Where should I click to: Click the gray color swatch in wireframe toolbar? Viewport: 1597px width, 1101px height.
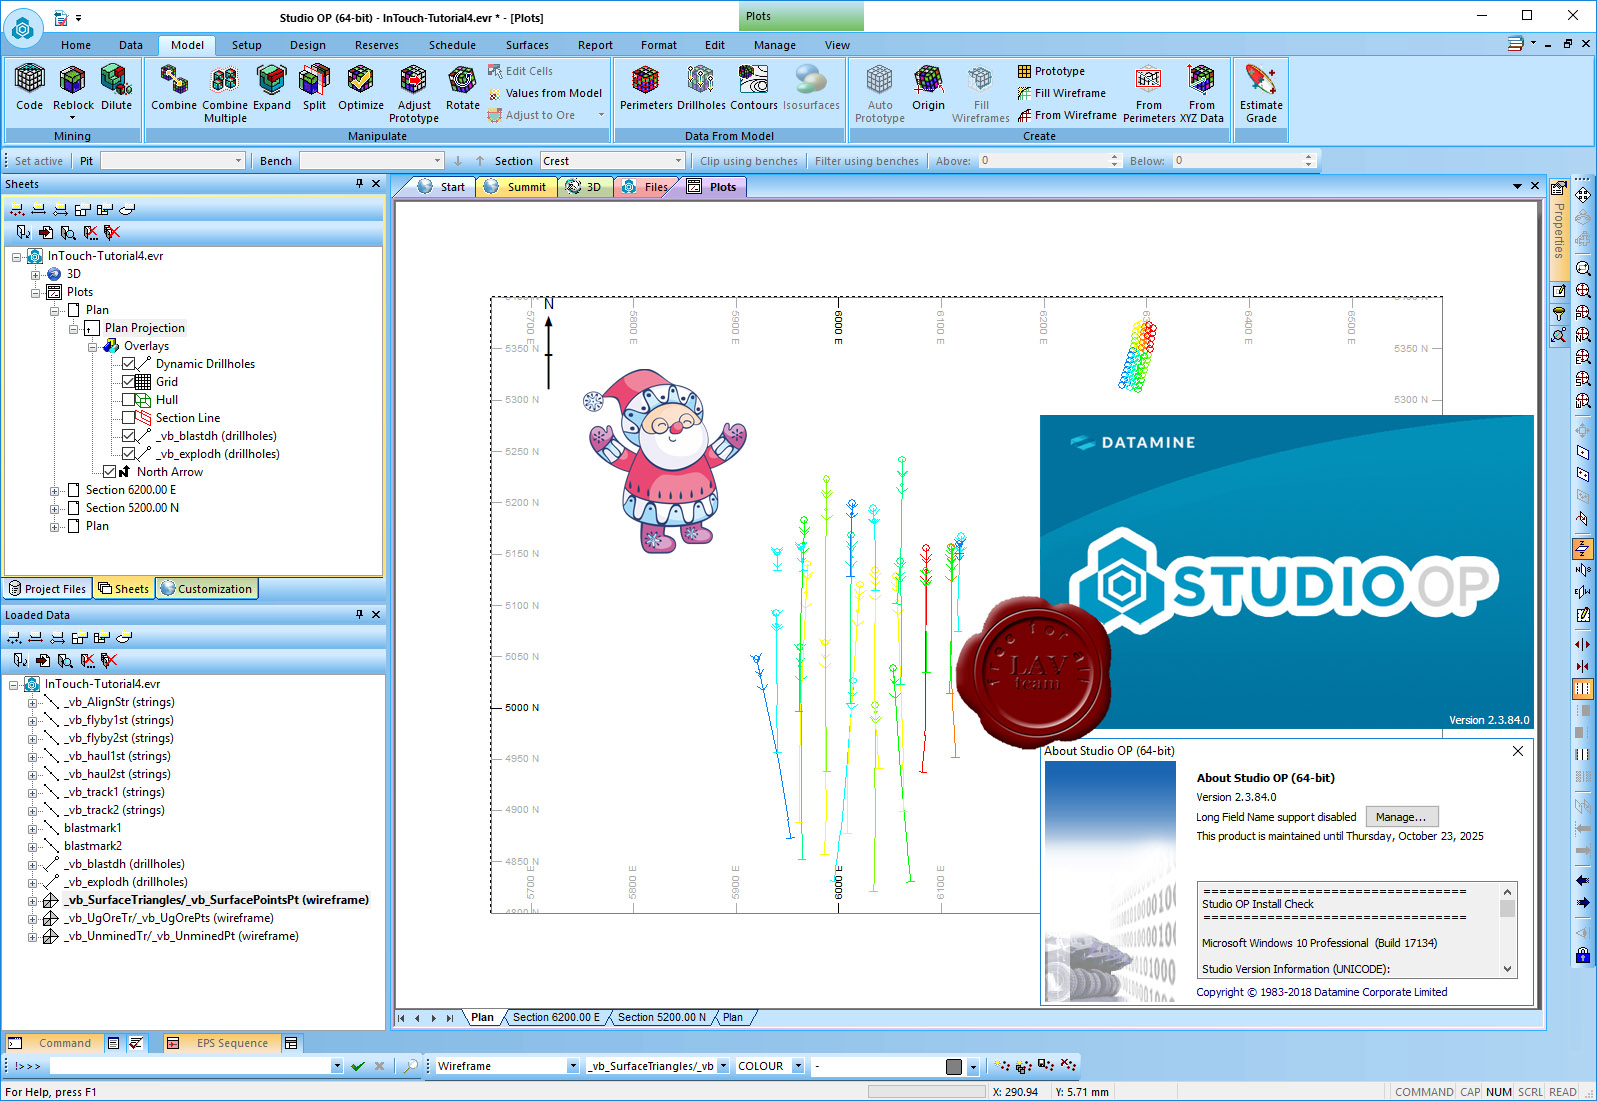coord(954,1067)
